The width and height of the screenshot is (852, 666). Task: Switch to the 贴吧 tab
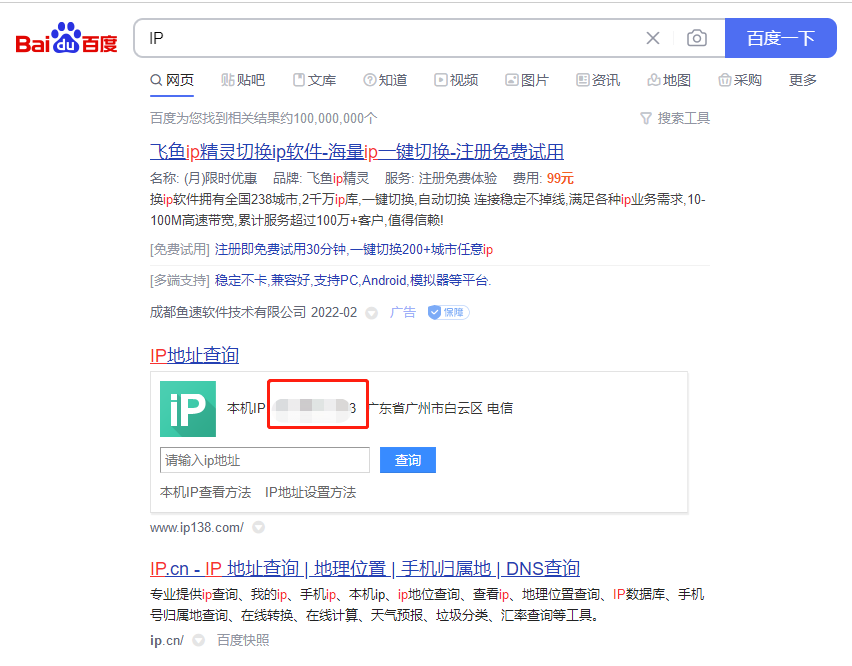(243, 80)
